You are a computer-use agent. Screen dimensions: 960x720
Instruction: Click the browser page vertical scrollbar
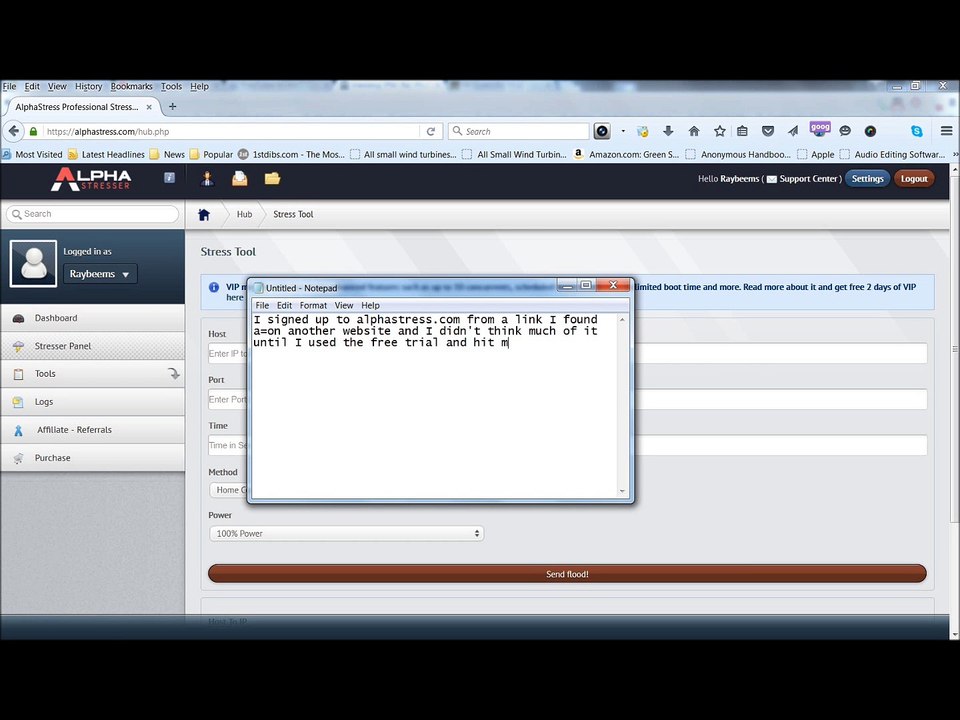click(954, 349)
